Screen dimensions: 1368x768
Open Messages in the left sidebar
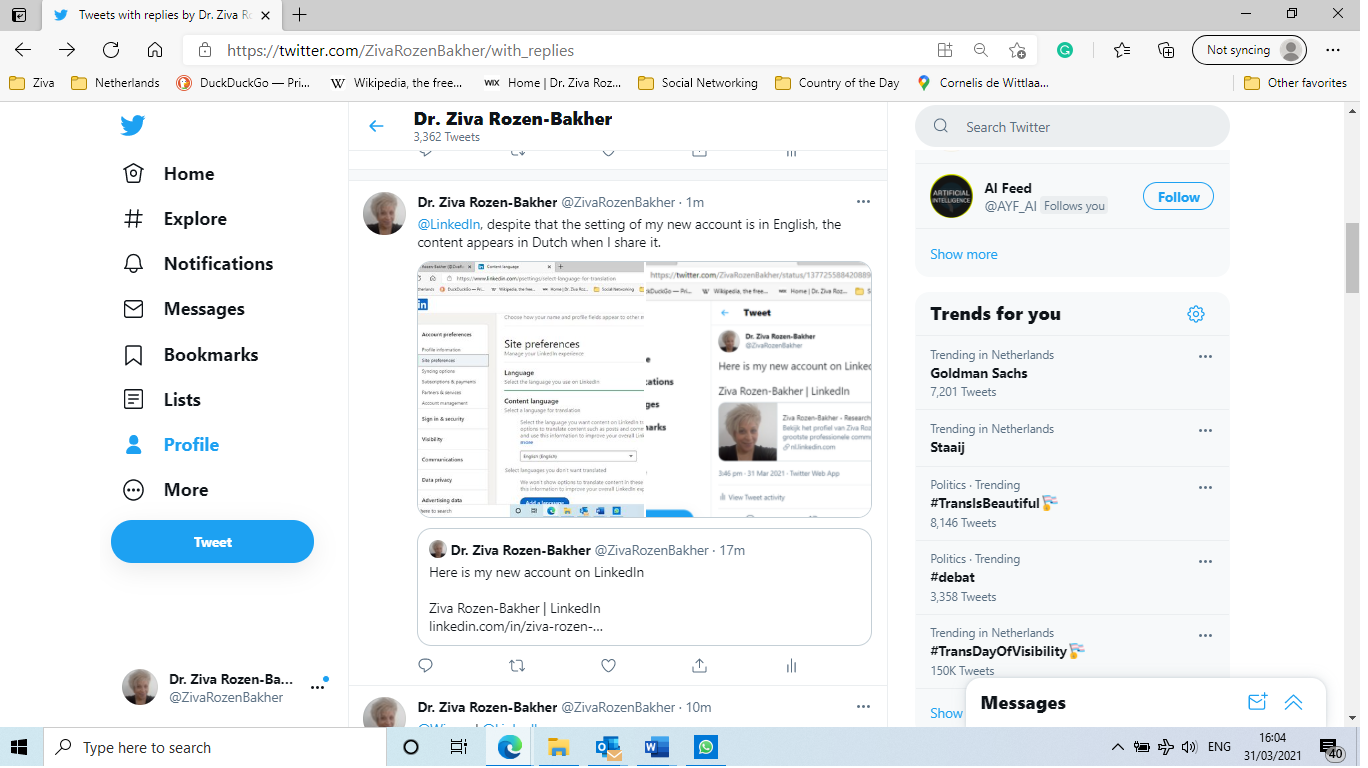point(183,309)
